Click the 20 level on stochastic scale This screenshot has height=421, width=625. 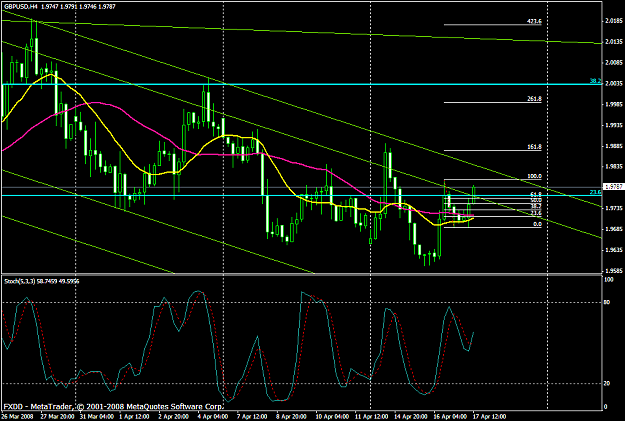pyautogui.click(x=607, y=384)
